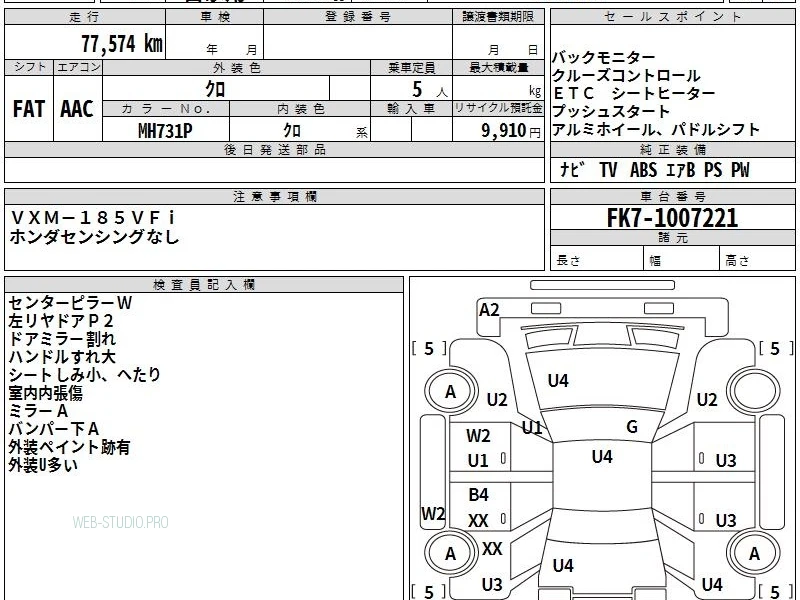
Task: Click the 幅 dimension cell
Action: tap(681, 260)
